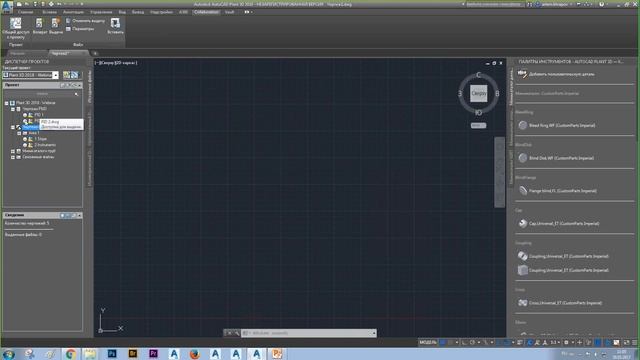This screenshot has width=640, height=360.
Task: Click the Ю compass direction on the ViewCube
Action: click(478, 112)
